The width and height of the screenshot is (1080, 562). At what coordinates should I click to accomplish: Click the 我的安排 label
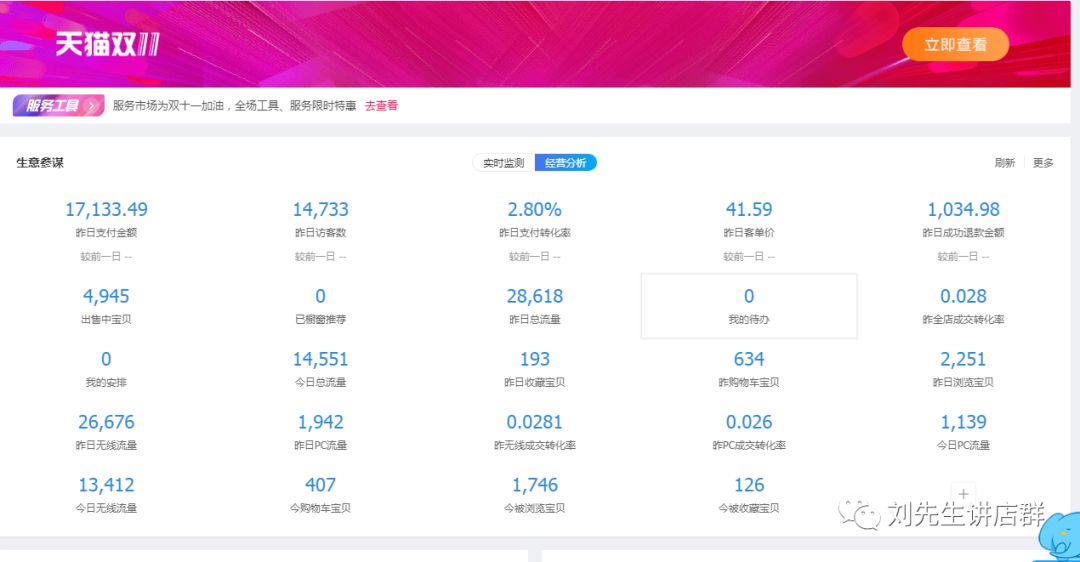pos(106,382)
